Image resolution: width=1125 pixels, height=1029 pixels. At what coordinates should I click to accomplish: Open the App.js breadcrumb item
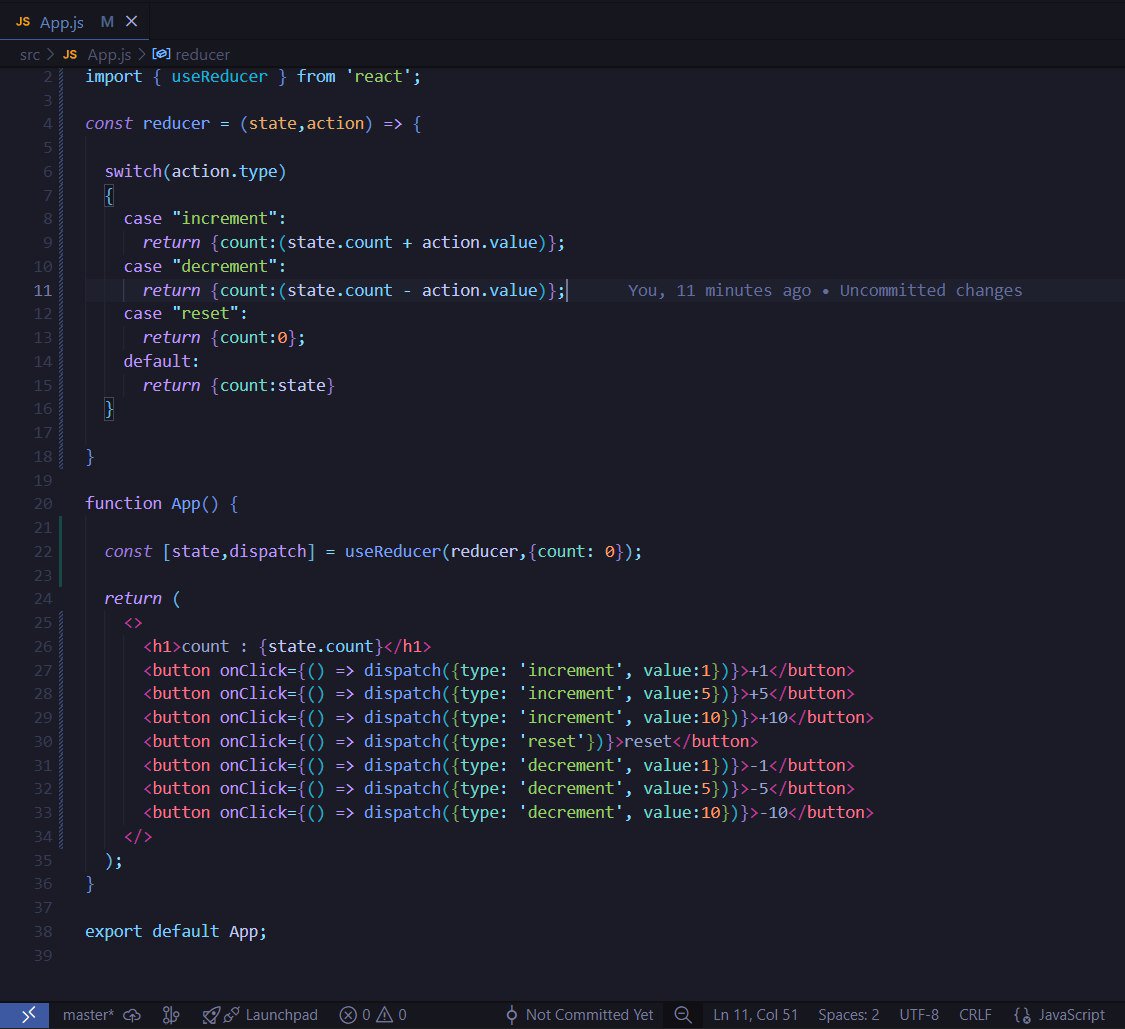(x=109, y=55)
